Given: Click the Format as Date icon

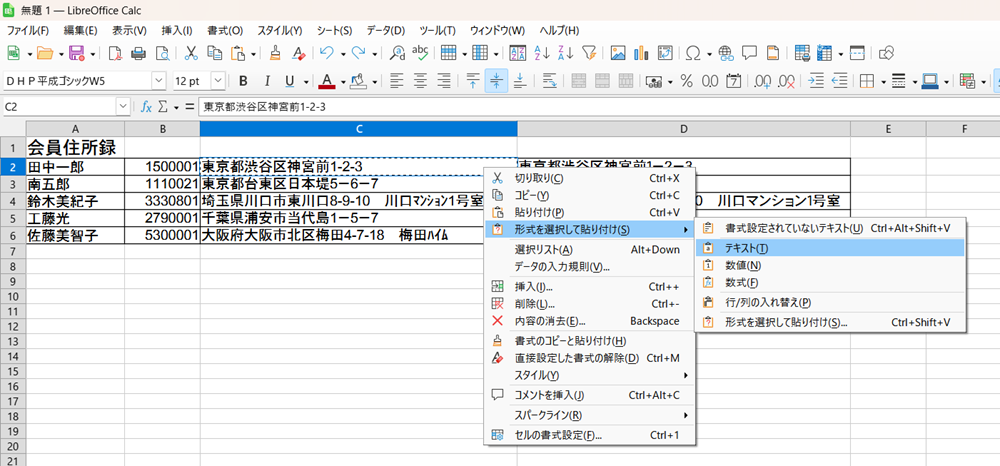Looking at the screenshot, I should tap(733, 81).
